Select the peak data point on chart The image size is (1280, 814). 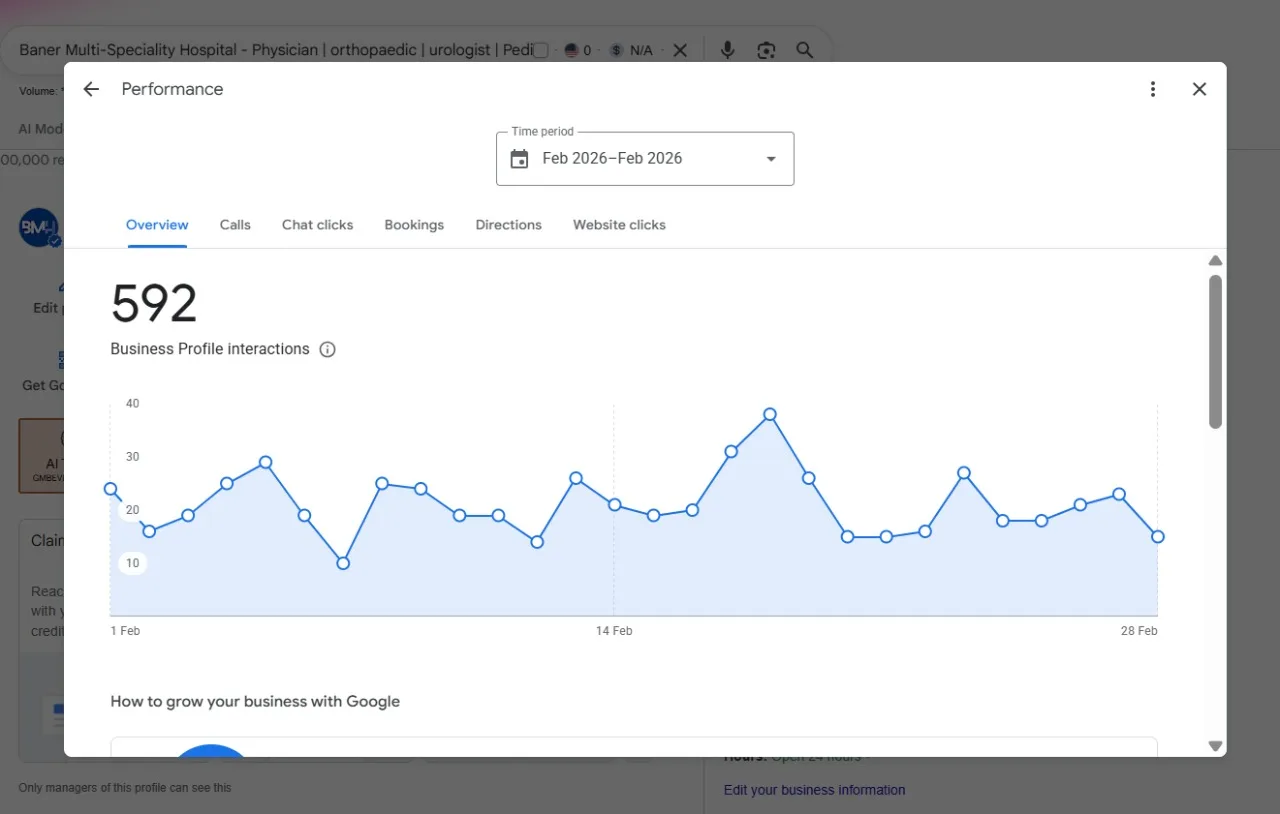[x=770, y=414]
